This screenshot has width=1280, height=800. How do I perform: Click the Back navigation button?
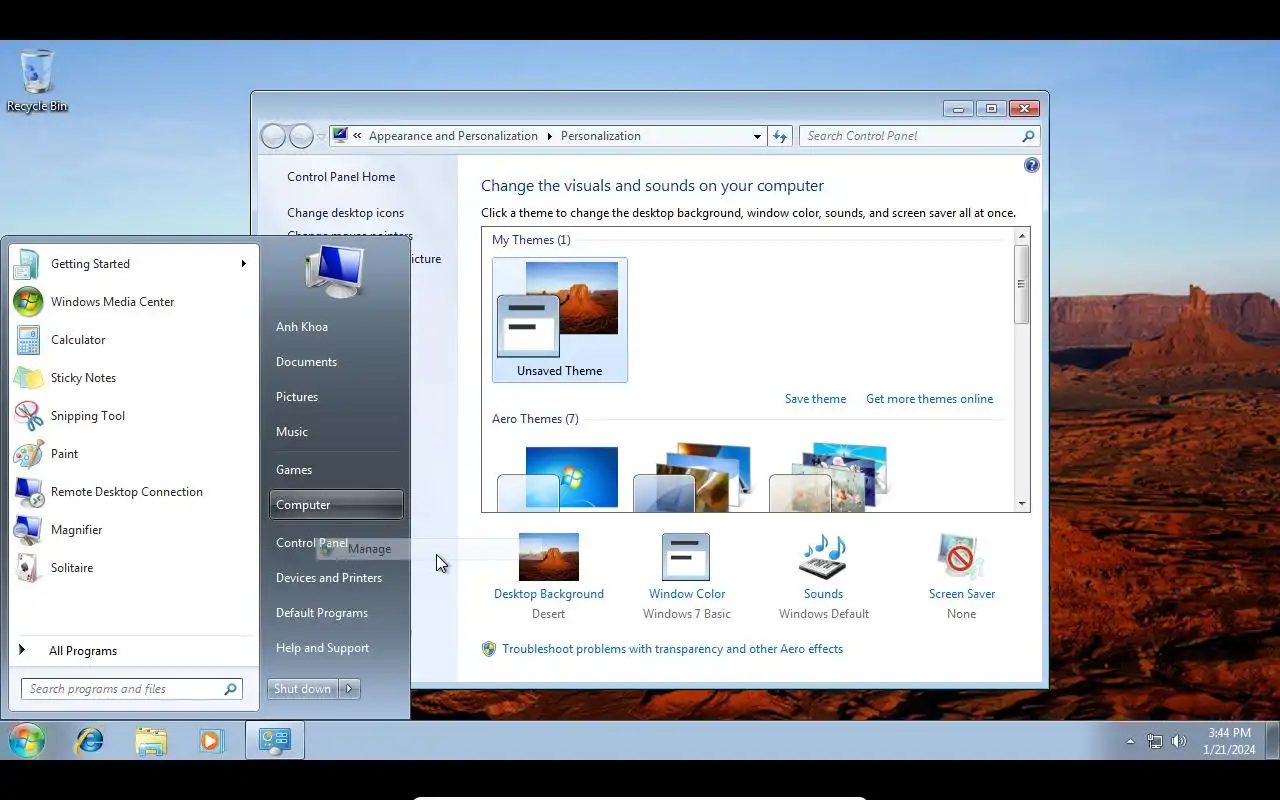[273, 136]
